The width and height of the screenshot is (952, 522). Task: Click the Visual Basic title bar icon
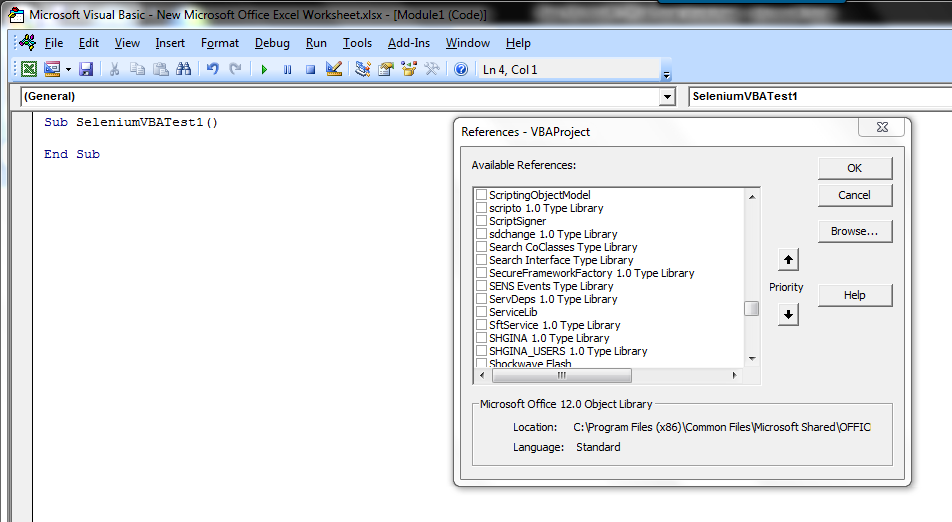click(16, 15)
